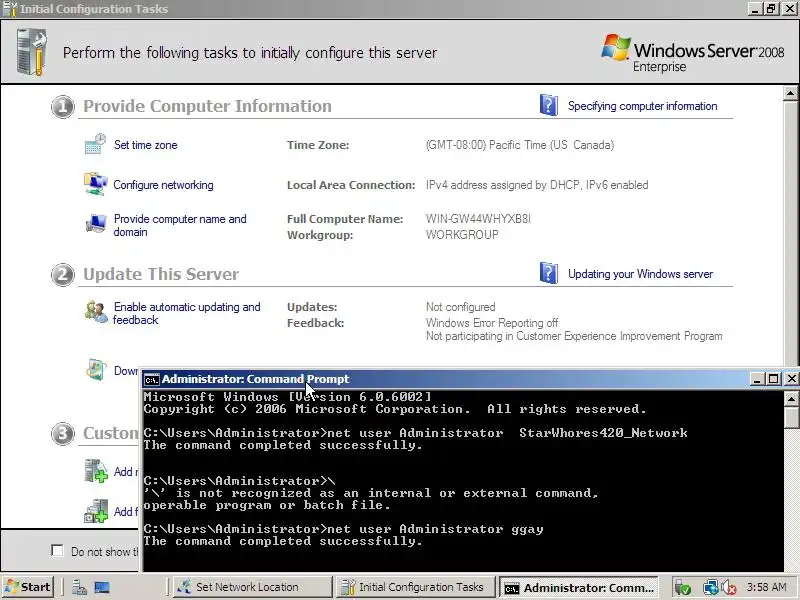Click the Provide Computer Information heading
The image size is (800, 600).
click(x=207, y=106)
